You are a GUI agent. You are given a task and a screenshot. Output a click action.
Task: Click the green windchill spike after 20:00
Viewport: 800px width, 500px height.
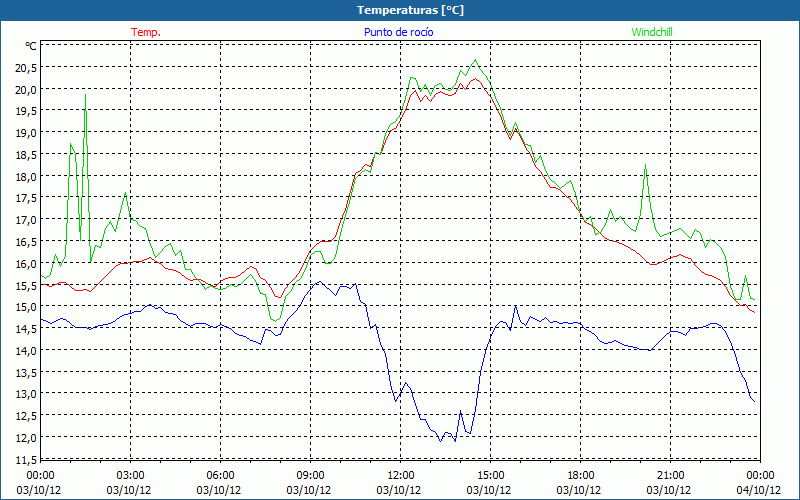(645, 165)
